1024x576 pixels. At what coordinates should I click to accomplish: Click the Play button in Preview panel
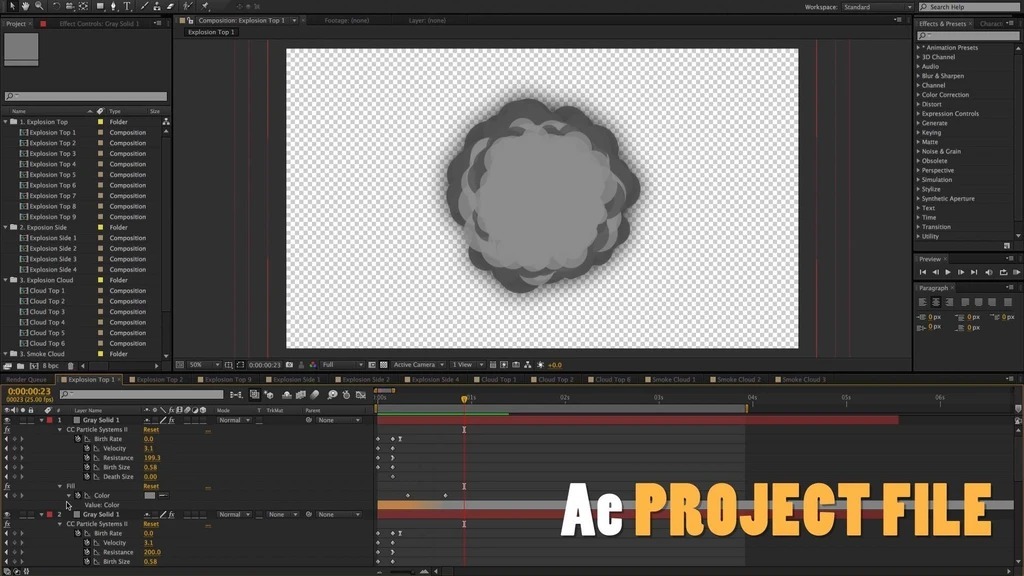point(948,272)
